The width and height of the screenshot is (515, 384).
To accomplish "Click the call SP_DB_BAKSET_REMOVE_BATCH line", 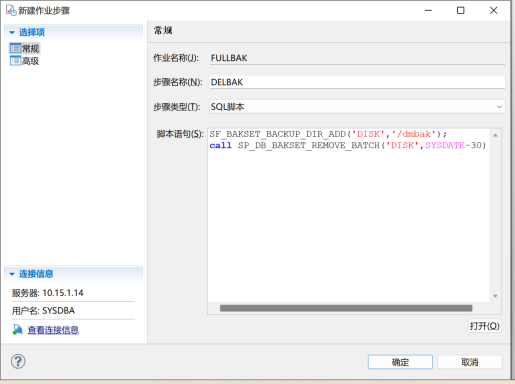I will [x=348, y=145].
